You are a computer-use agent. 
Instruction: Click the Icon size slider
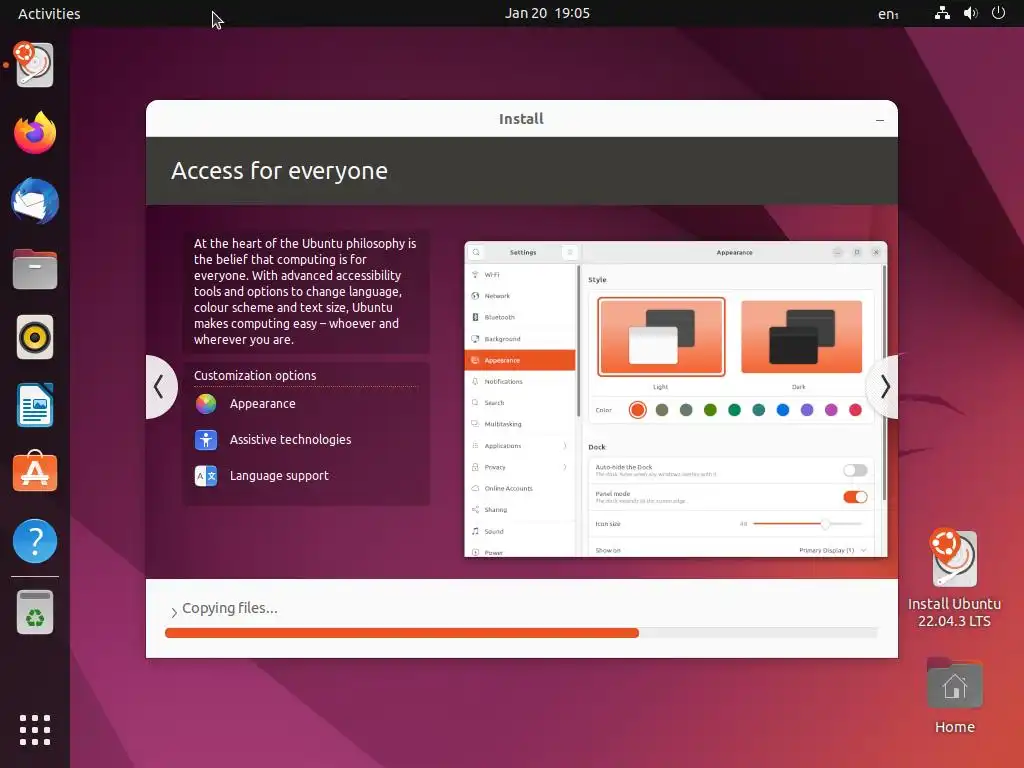808,524
